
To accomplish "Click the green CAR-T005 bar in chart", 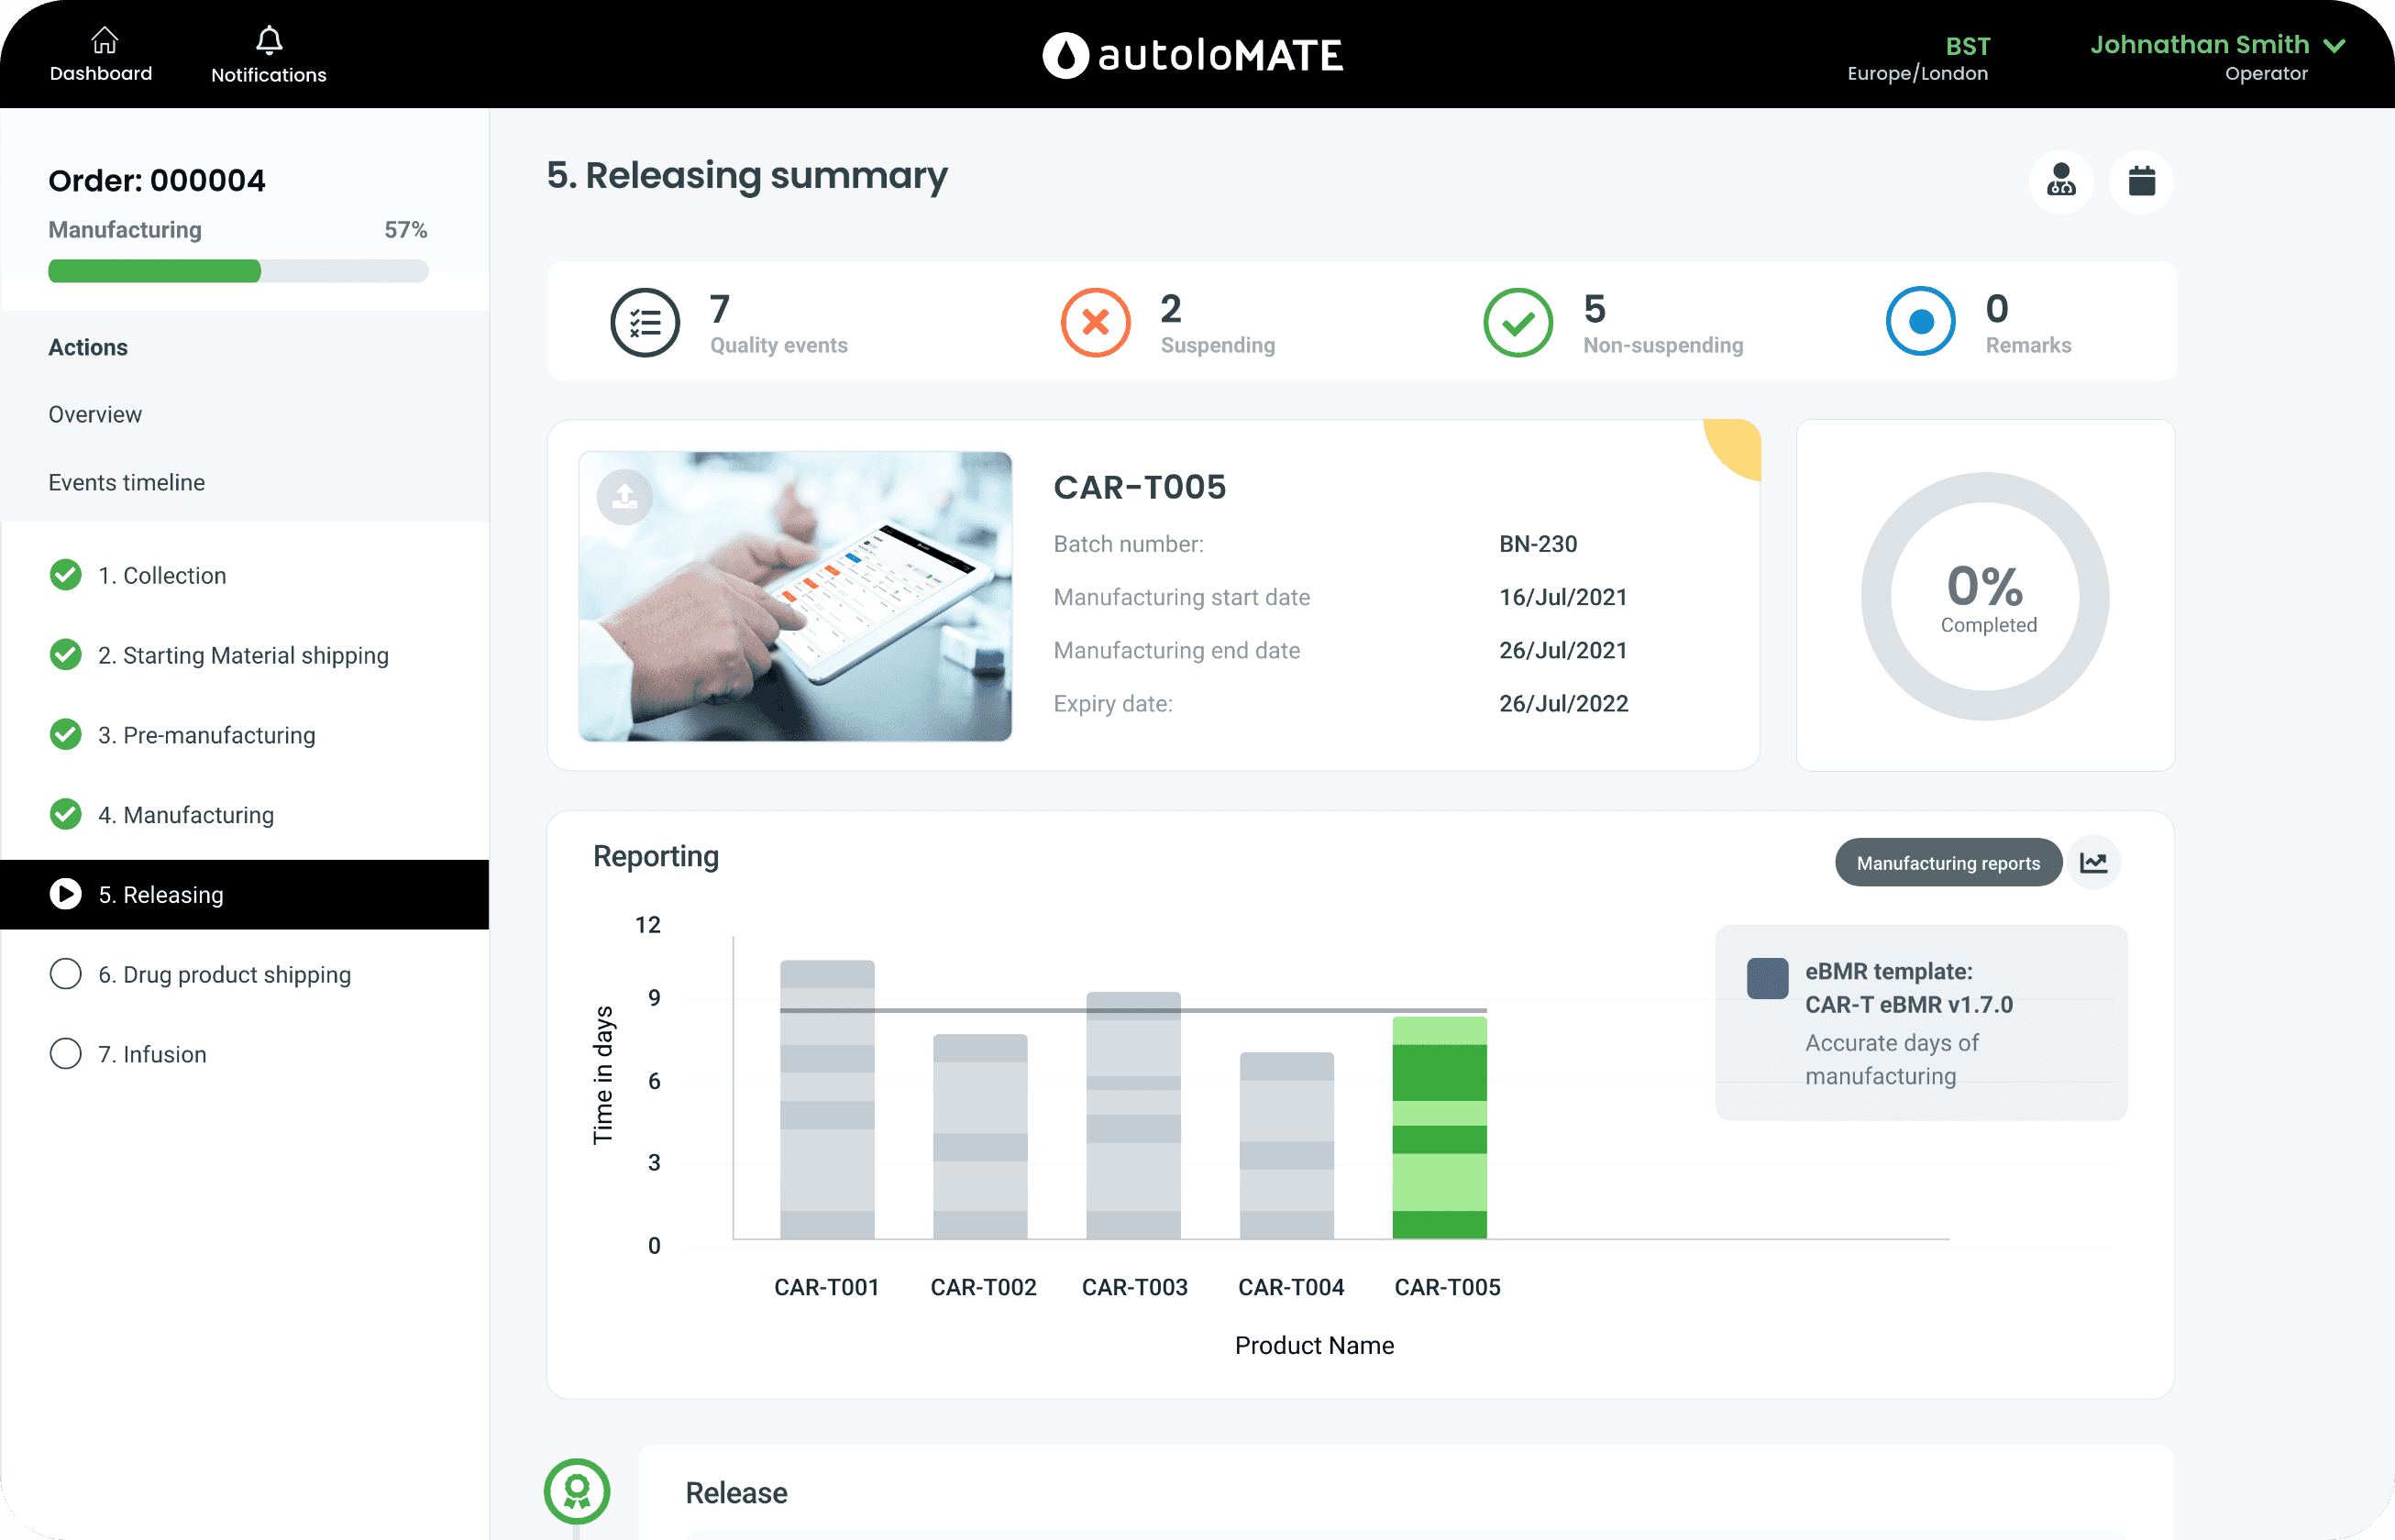I will tap(1439, 1127).
